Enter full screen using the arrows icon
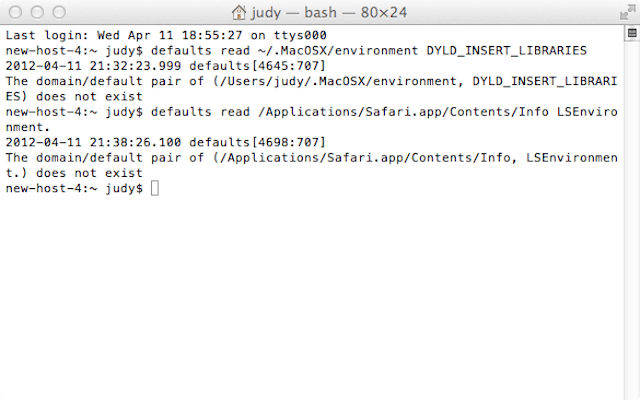 click(x=627, y=13)
